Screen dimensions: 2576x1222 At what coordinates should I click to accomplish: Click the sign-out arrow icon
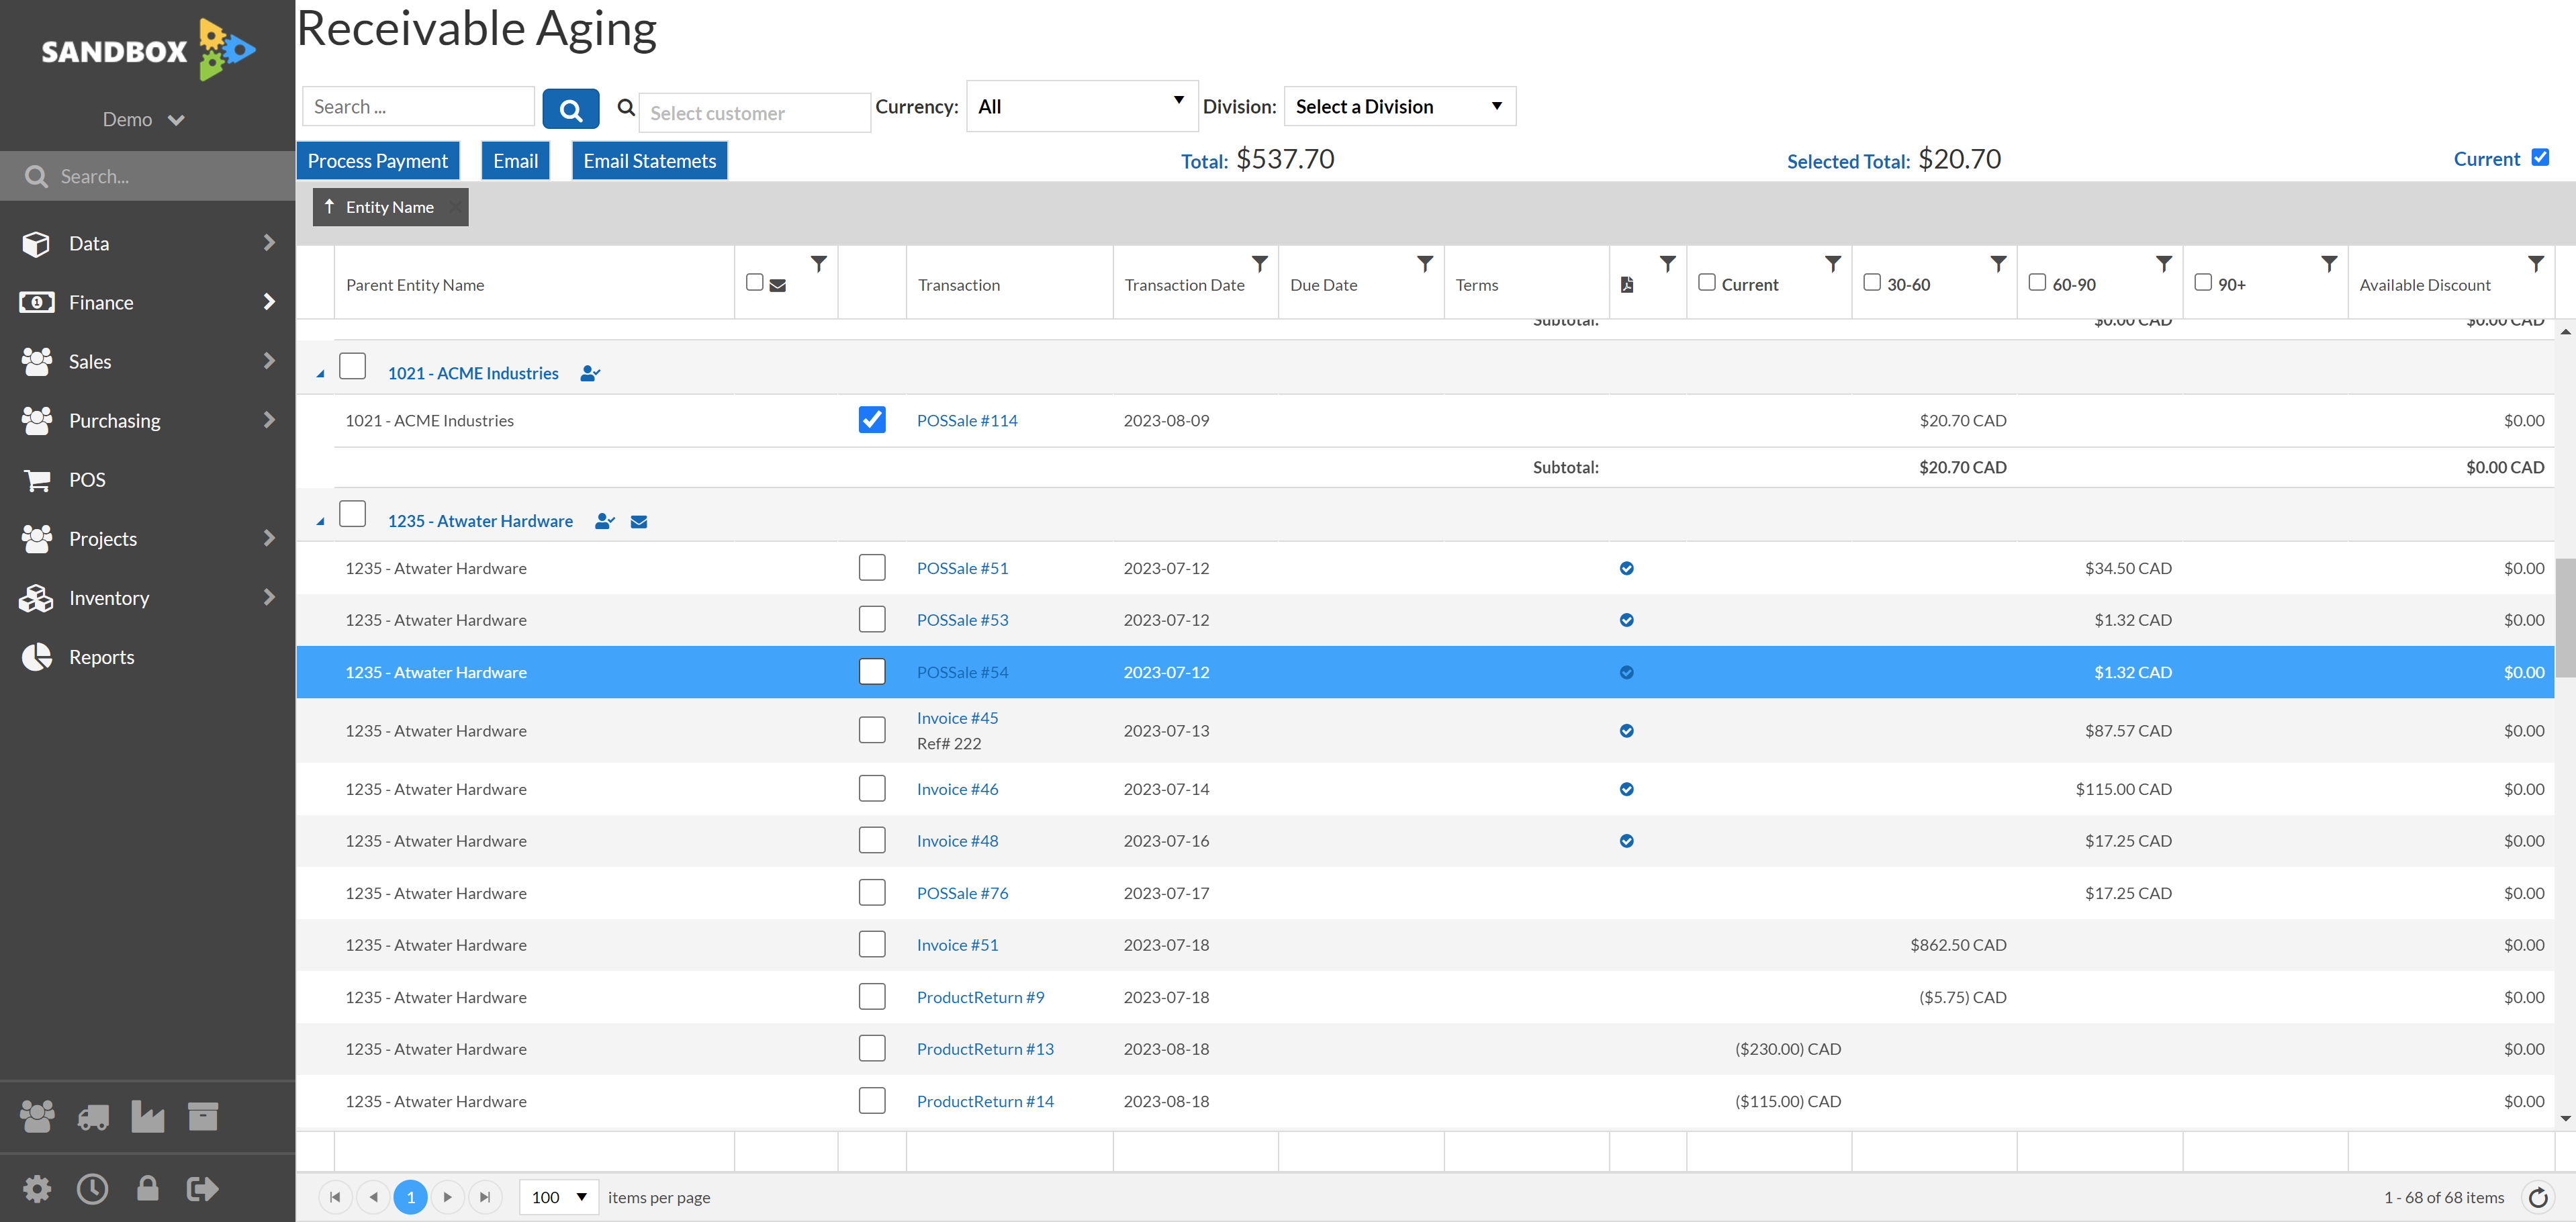(203, 1189)
